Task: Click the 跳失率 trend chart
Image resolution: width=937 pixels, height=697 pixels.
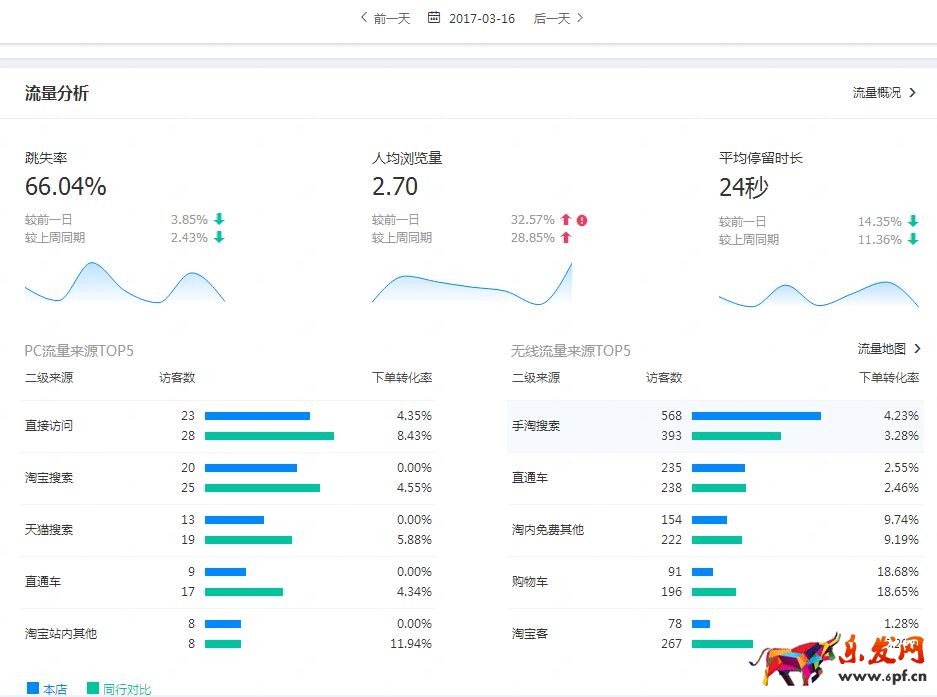Action: click(x=124, y=283)
